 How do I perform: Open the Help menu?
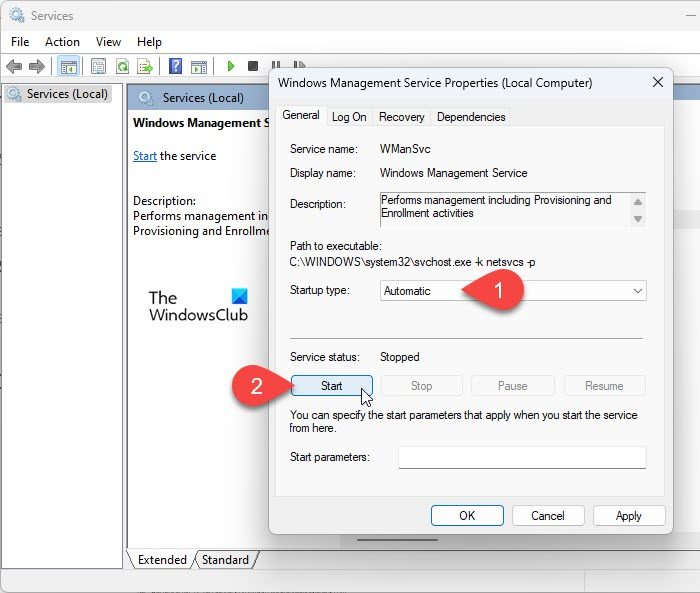click(x=149, y=42)
